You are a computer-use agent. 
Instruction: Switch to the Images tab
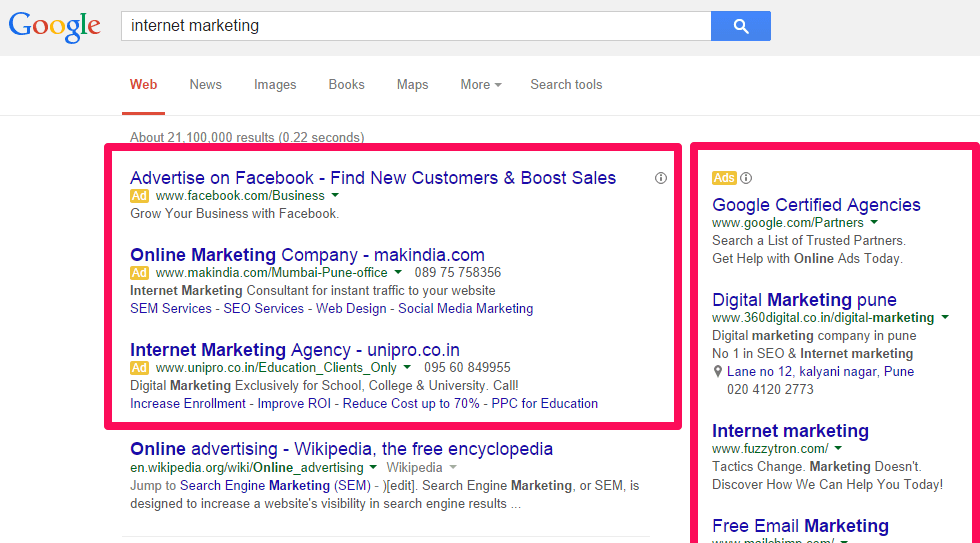point(275,84)
